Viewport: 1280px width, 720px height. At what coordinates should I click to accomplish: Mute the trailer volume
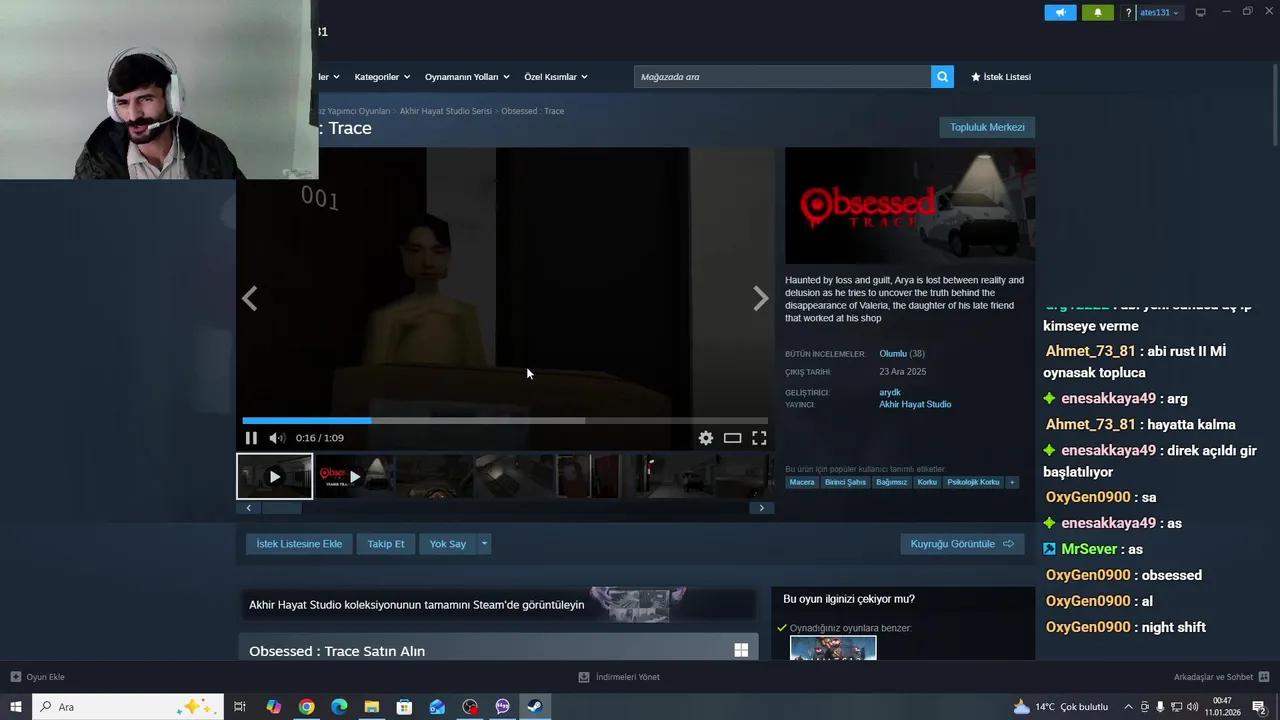click(x=277, y=438)
